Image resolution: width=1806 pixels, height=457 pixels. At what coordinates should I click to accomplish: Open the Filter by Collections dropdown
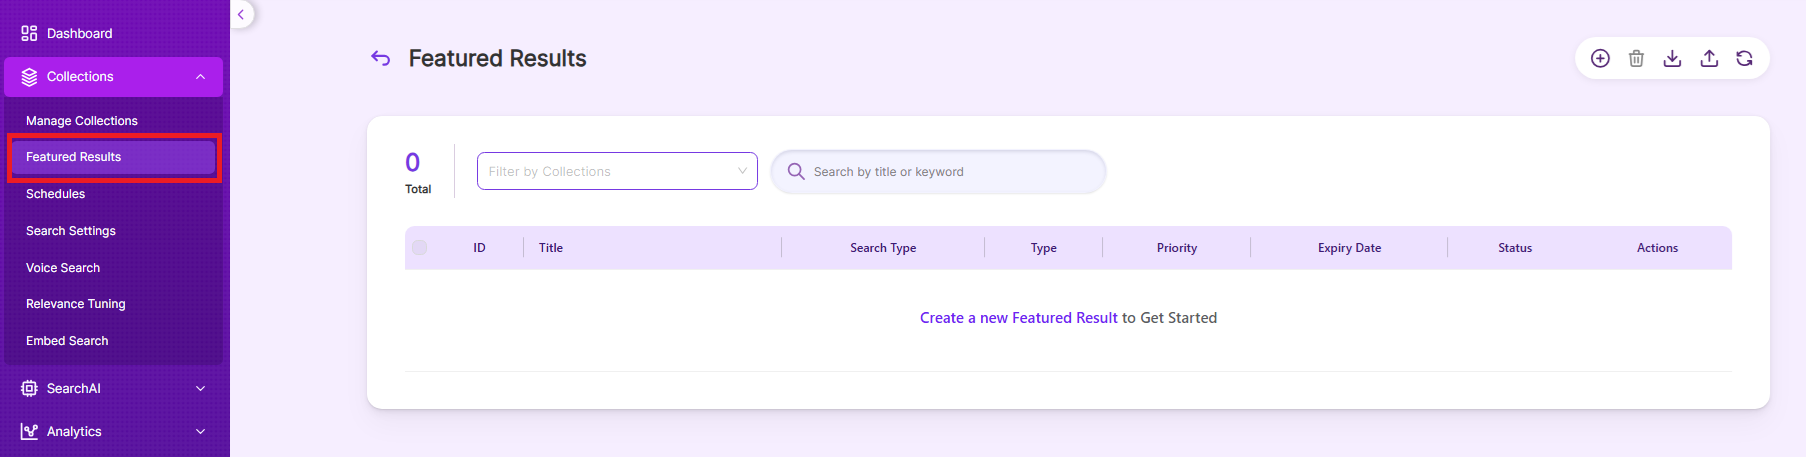point(617,171)
